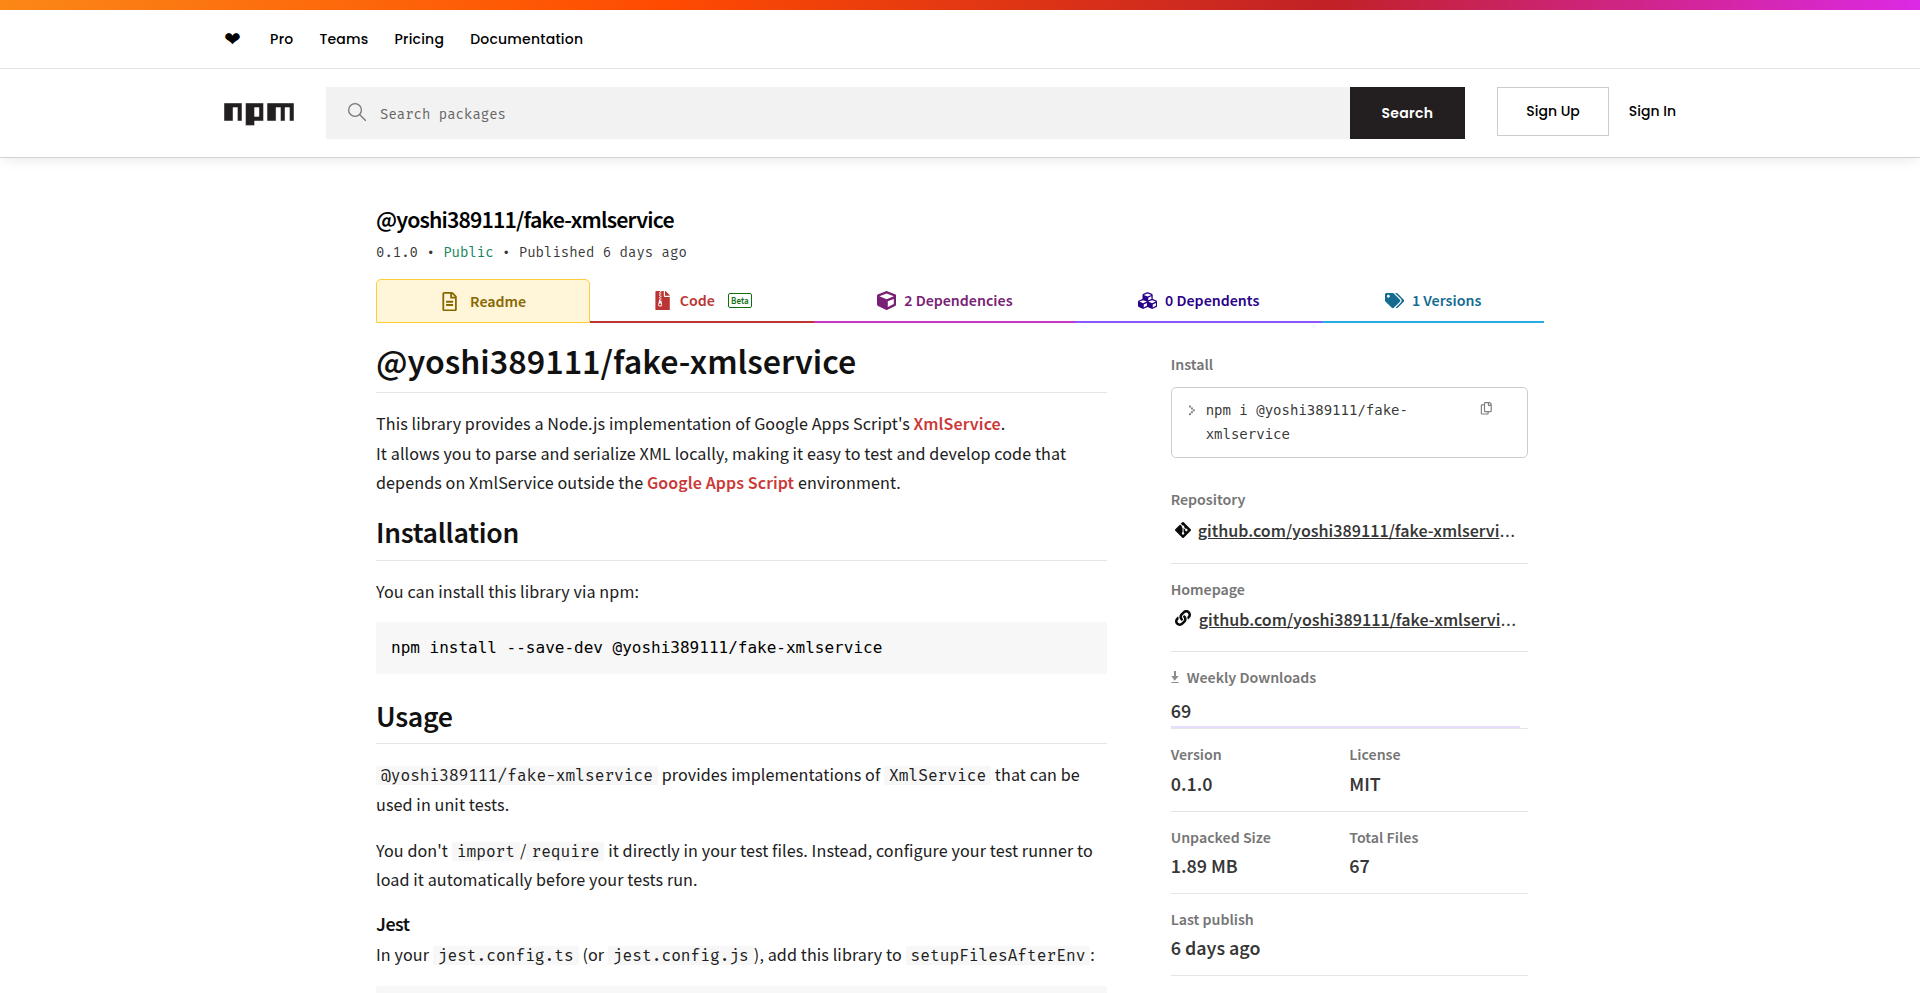This screenshot has height=993, width=1920.
Task: Click the Last publish value '6 days ago'
Action: pyautogui.click(x=1215, y=949)
